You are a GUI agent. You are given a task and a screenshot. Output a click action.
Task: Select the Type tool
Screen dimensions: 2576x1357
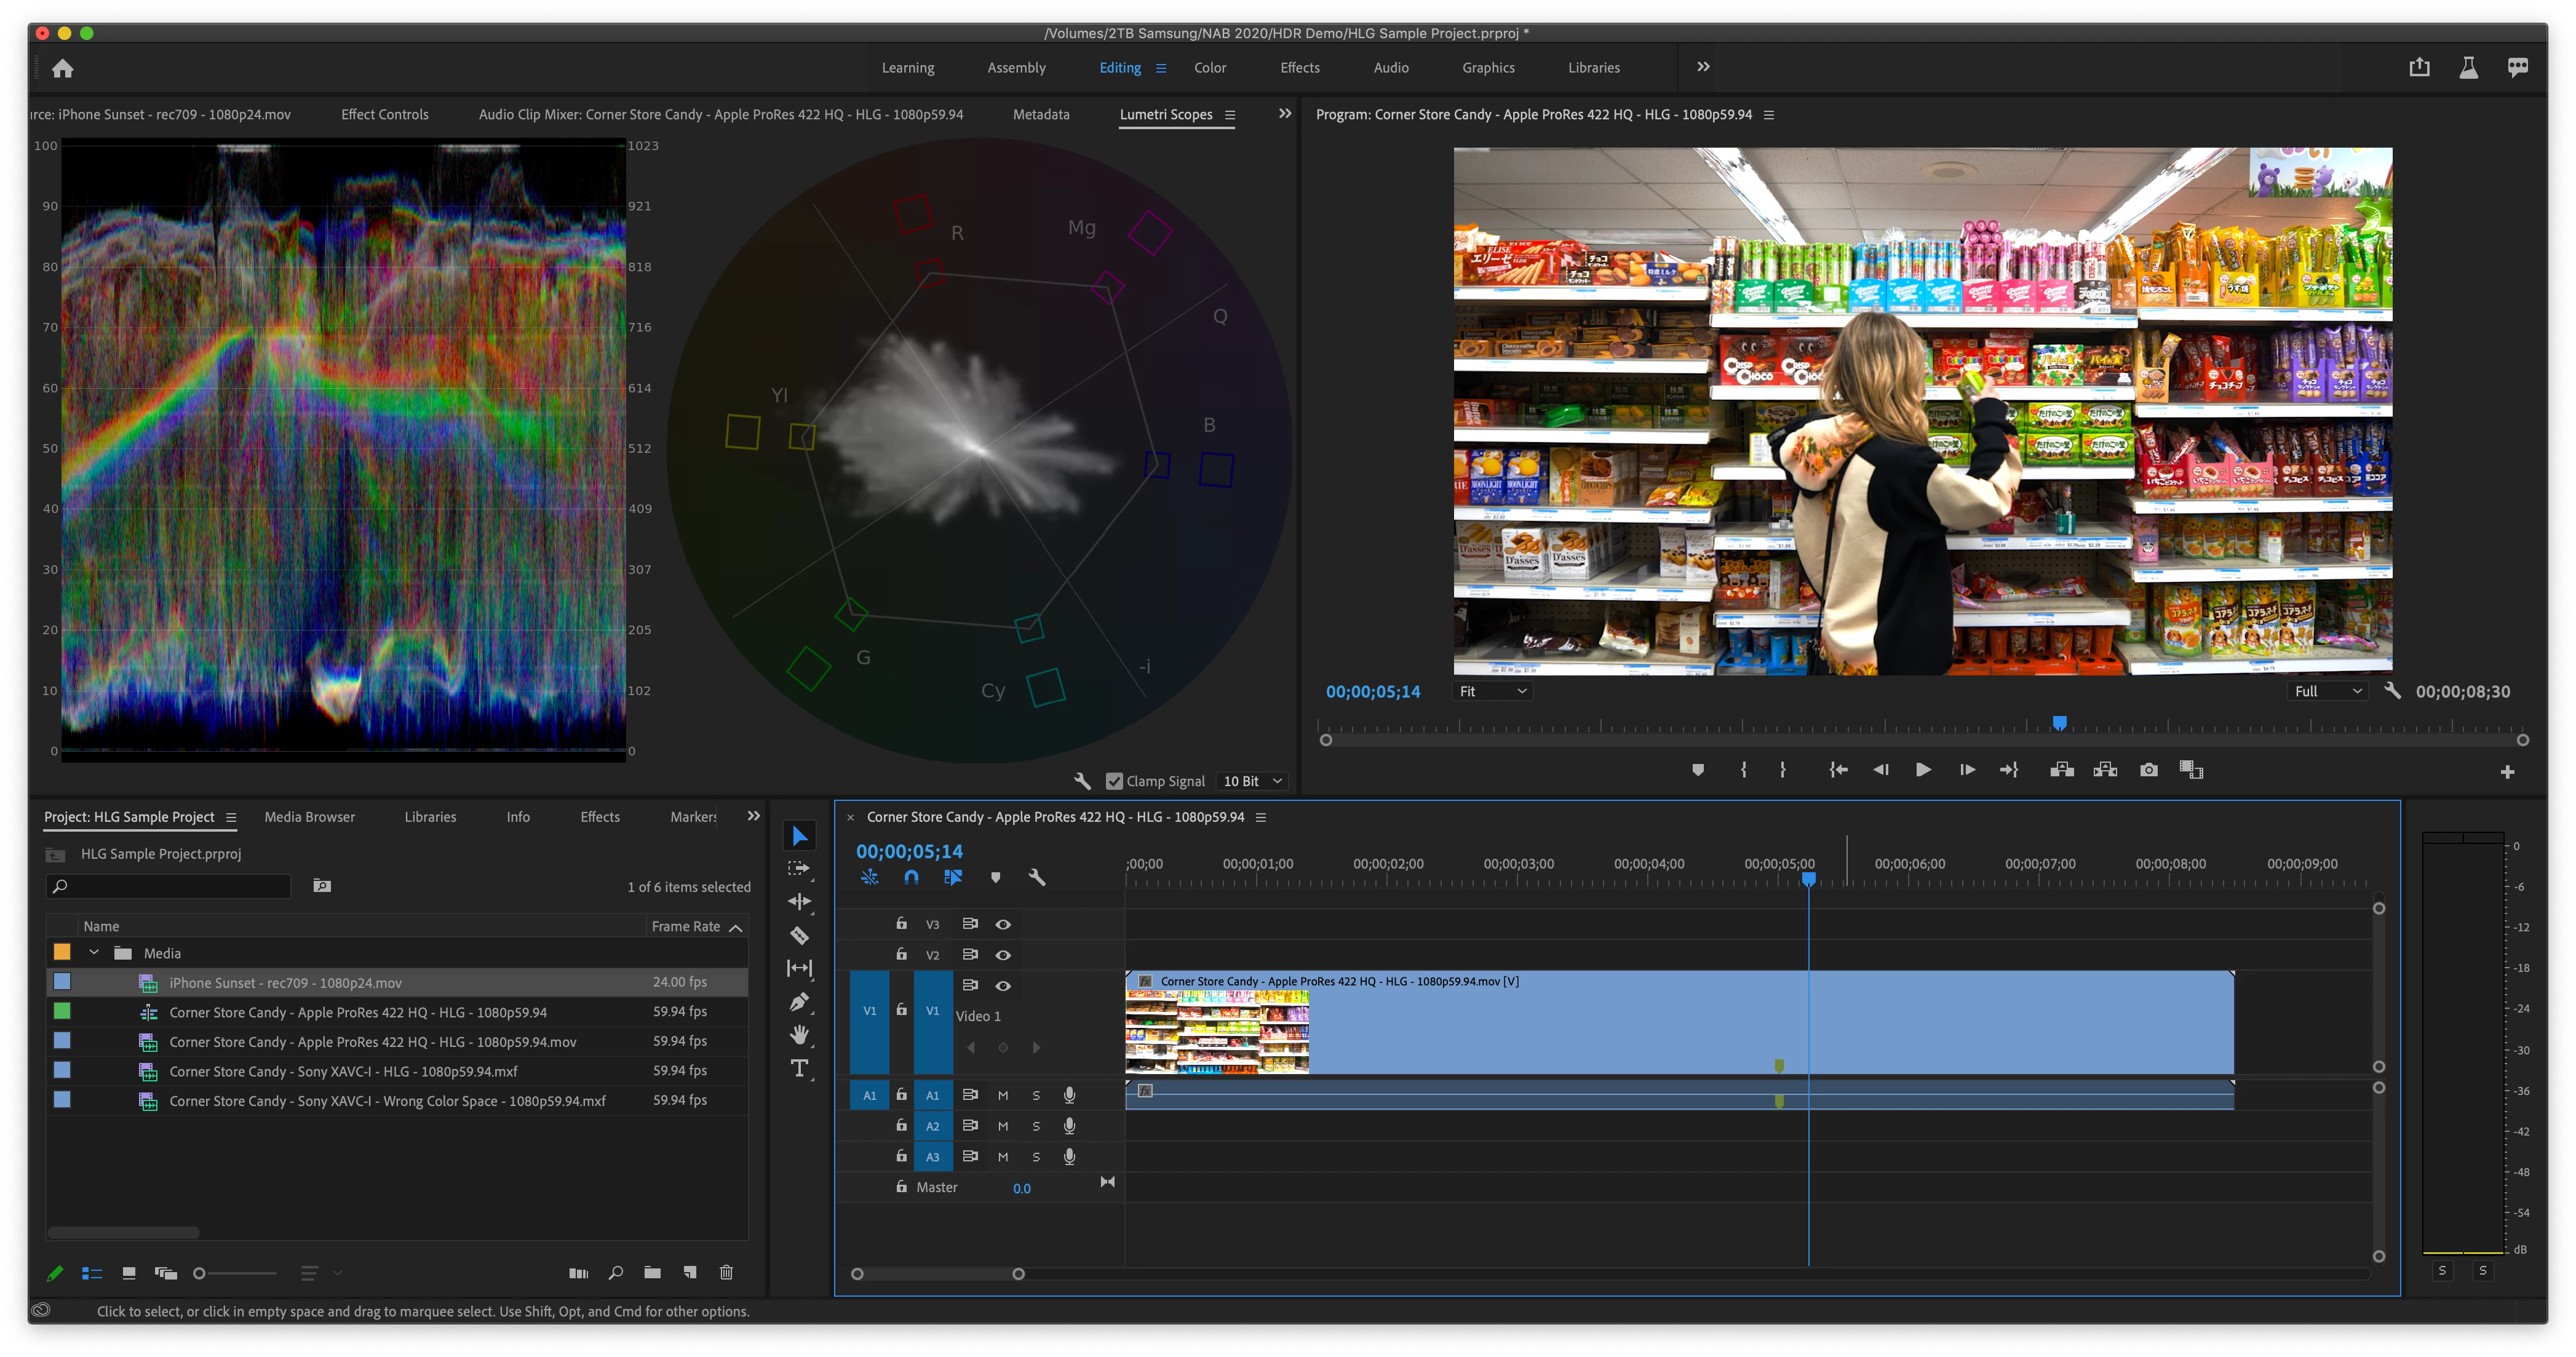(x=799, y=1068)
